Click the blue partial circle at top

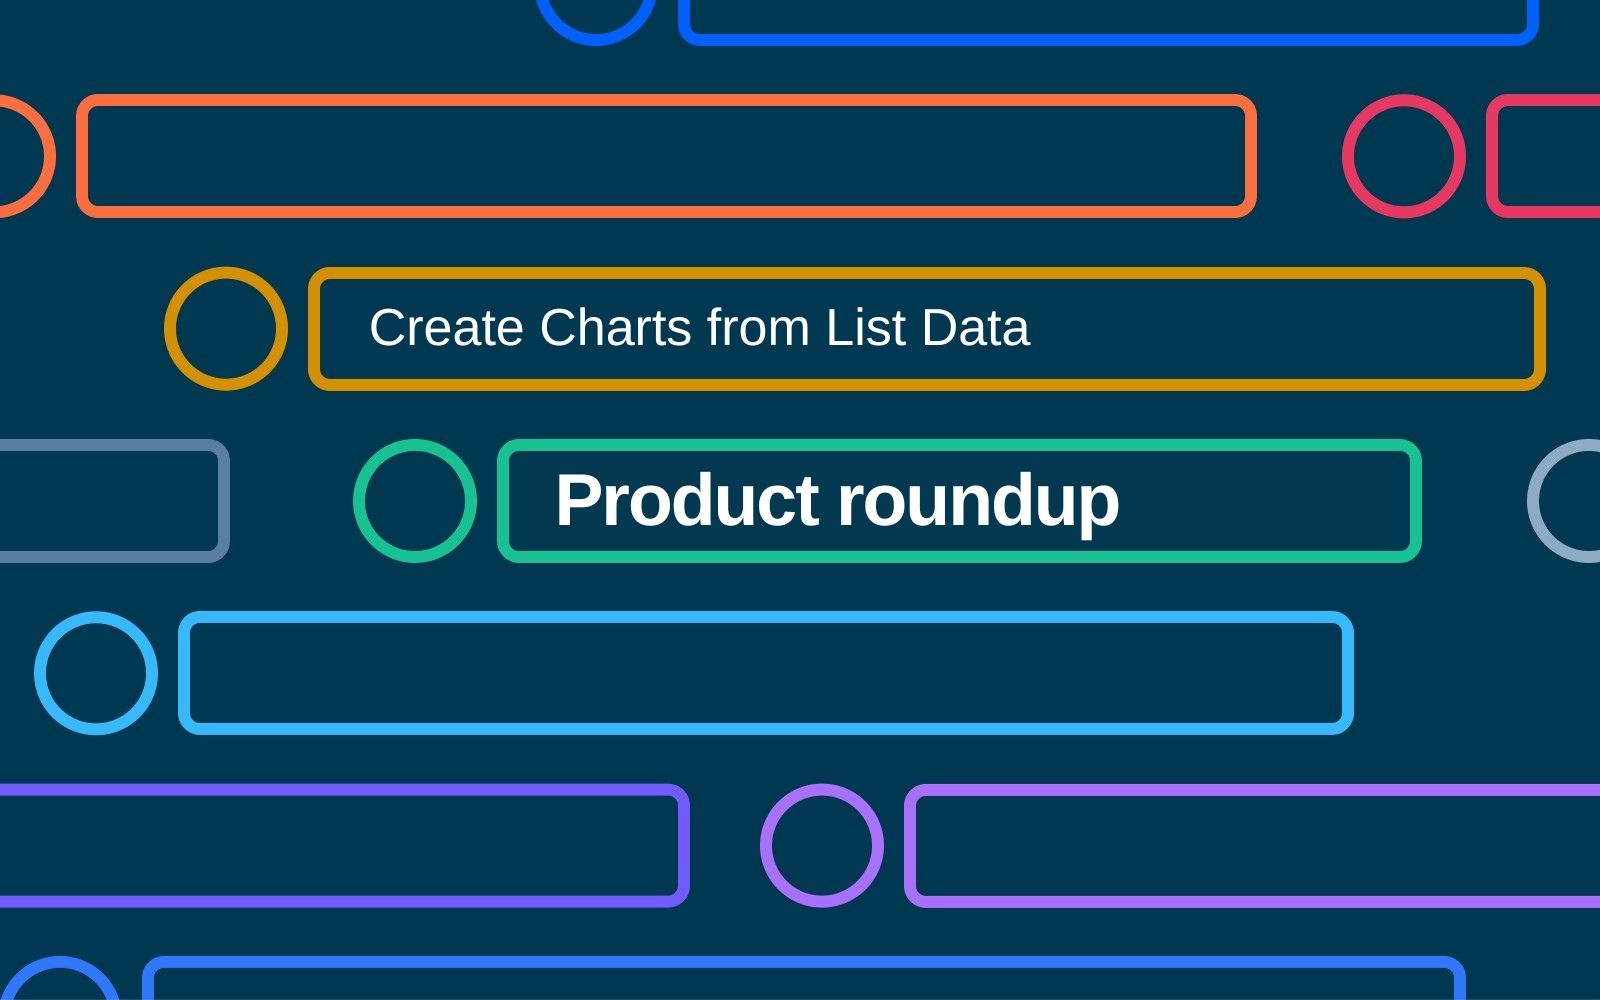point(596,20)
